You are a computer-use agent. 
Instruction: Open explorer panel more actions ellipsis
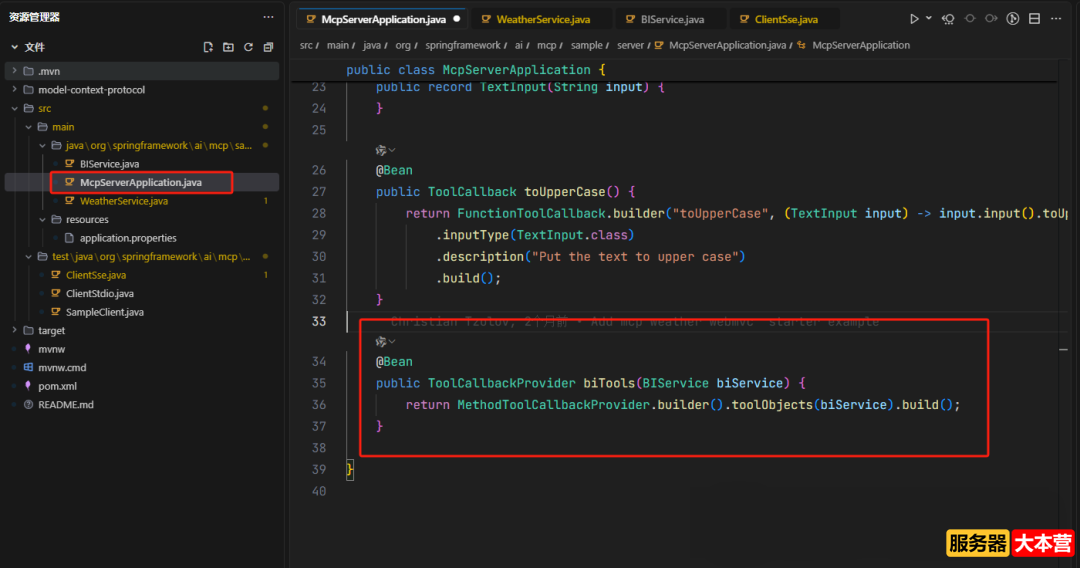(268, 17)
